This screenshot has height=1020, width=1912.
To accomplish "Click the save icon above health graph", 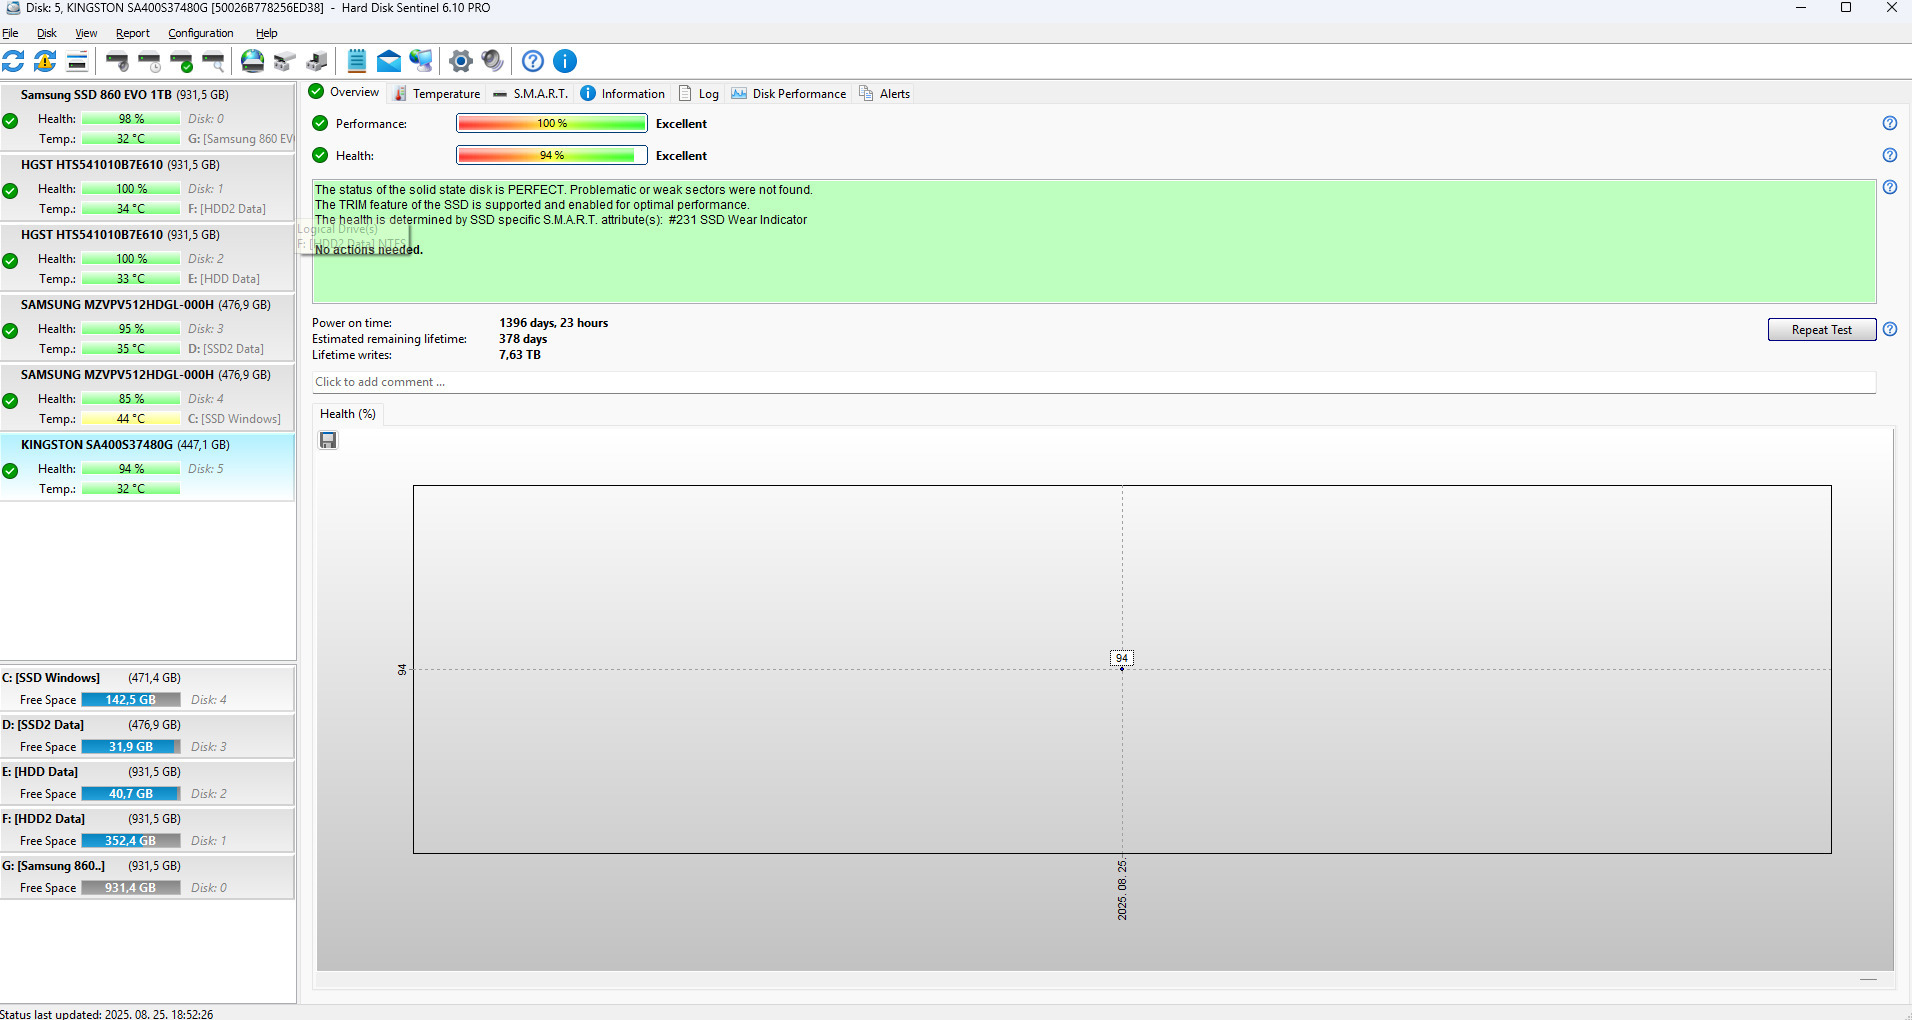I will [328, 440].
